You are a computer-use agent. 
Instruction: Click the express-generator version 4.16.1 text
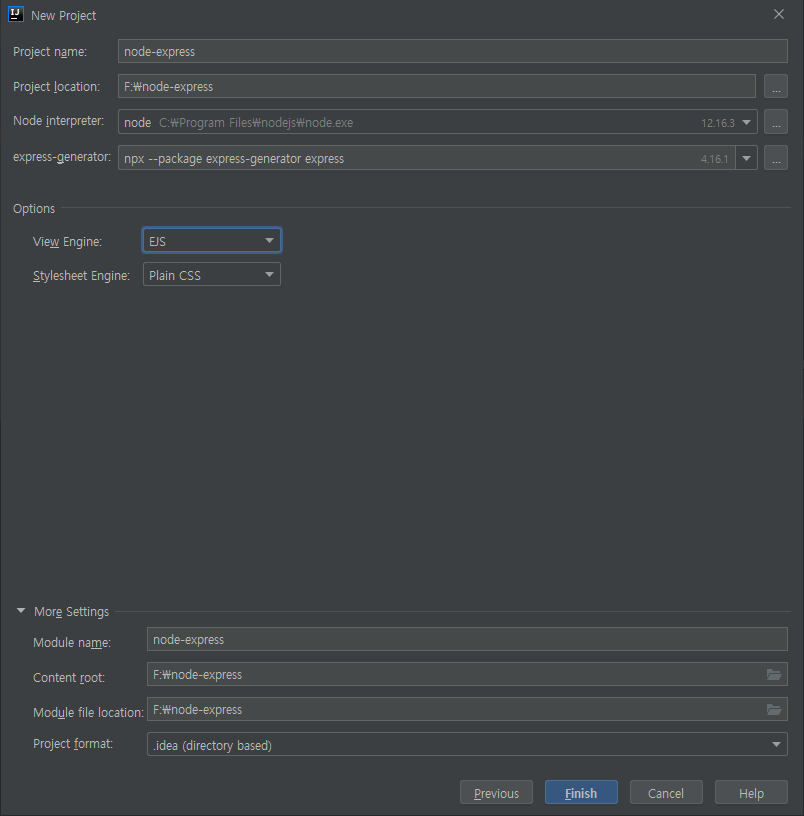[714, 159]
